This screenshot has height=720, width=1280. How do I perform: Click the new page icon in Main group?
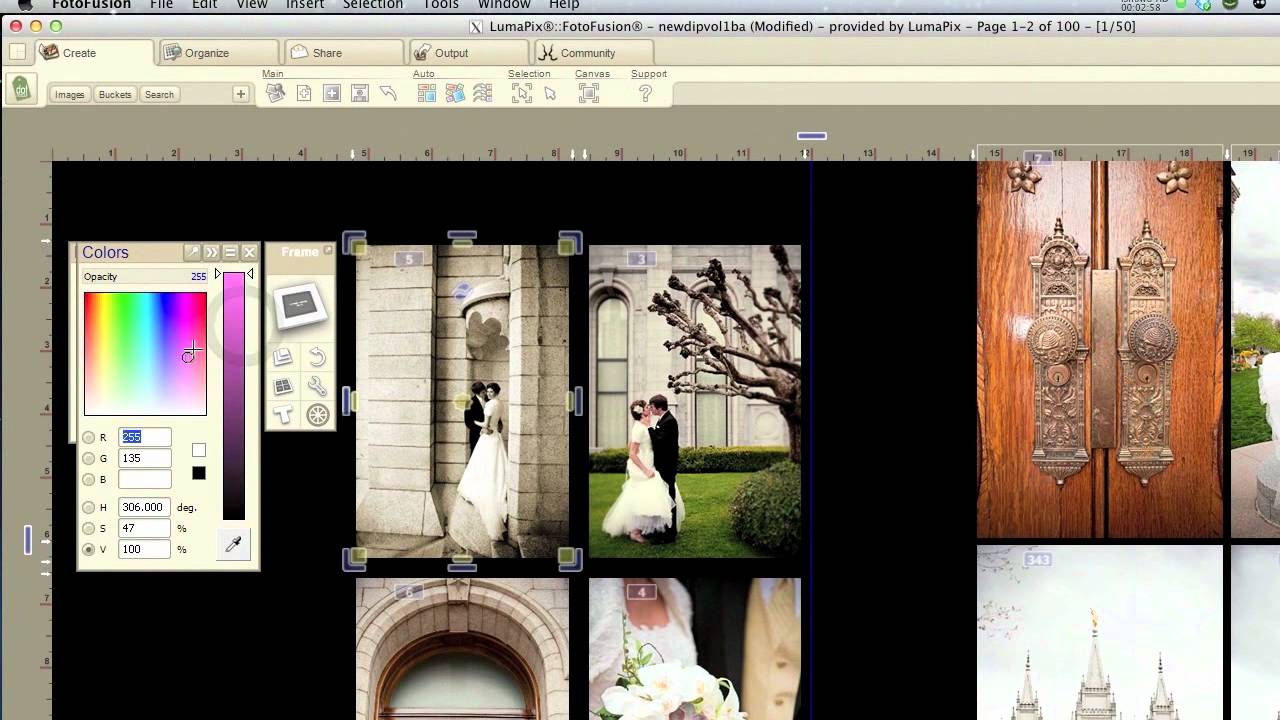click(304, 93)
